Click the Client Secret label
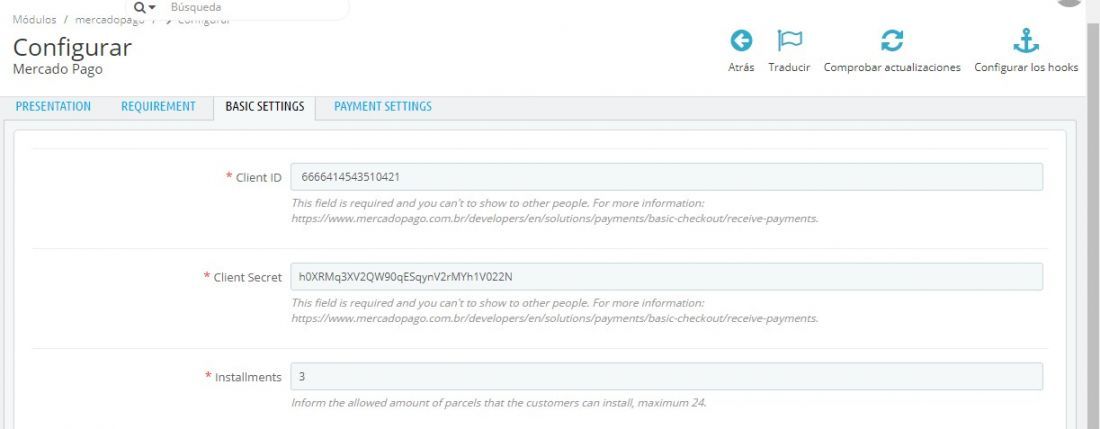 pyautogui.click(x=248, y=277)
